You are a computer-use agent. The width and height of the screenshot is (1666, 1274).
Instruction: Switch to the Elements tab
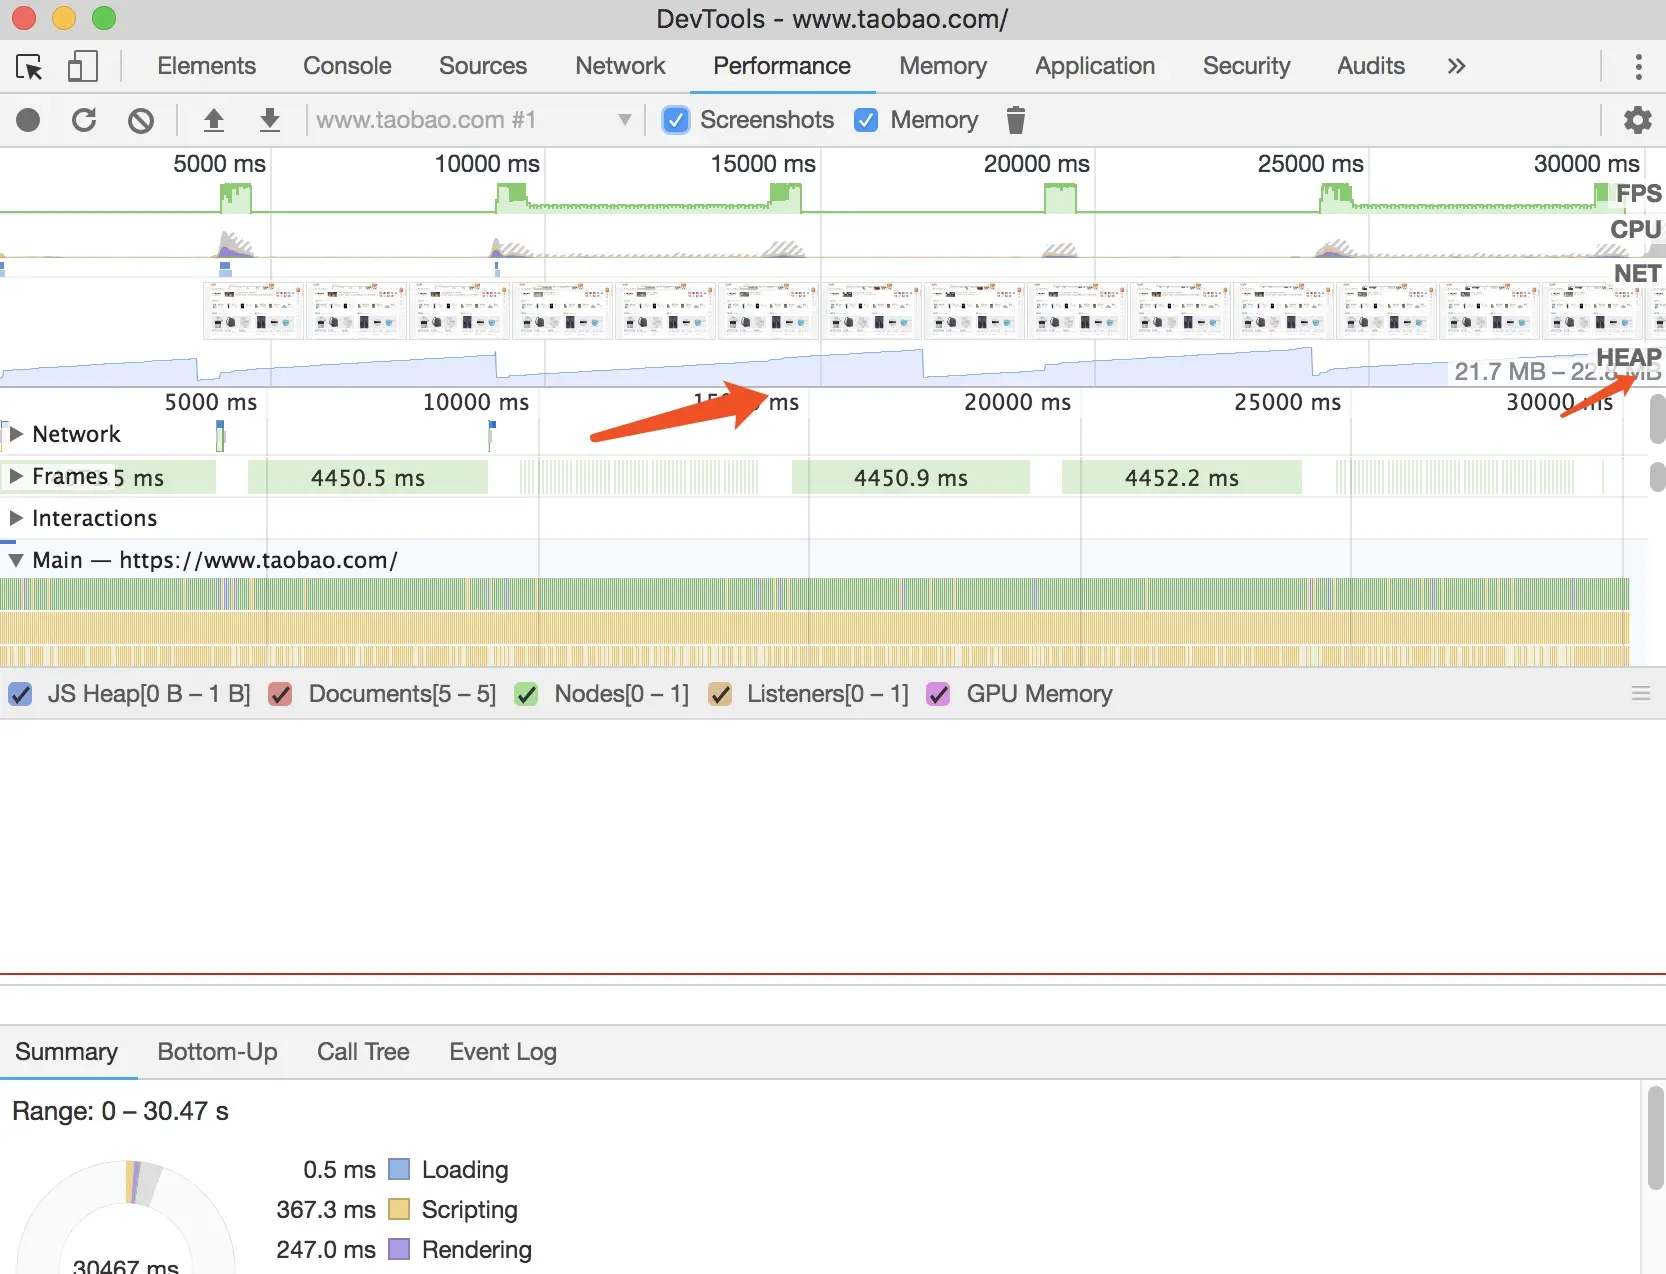pos(207,66)
